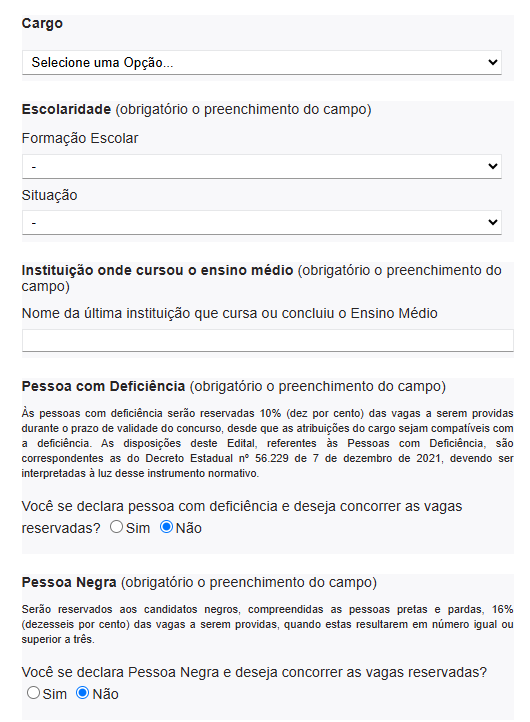The height and width of the screenshot is (722, 530).
Task: Focus the Ensino Médio institution name field
Action: (268, 340)
